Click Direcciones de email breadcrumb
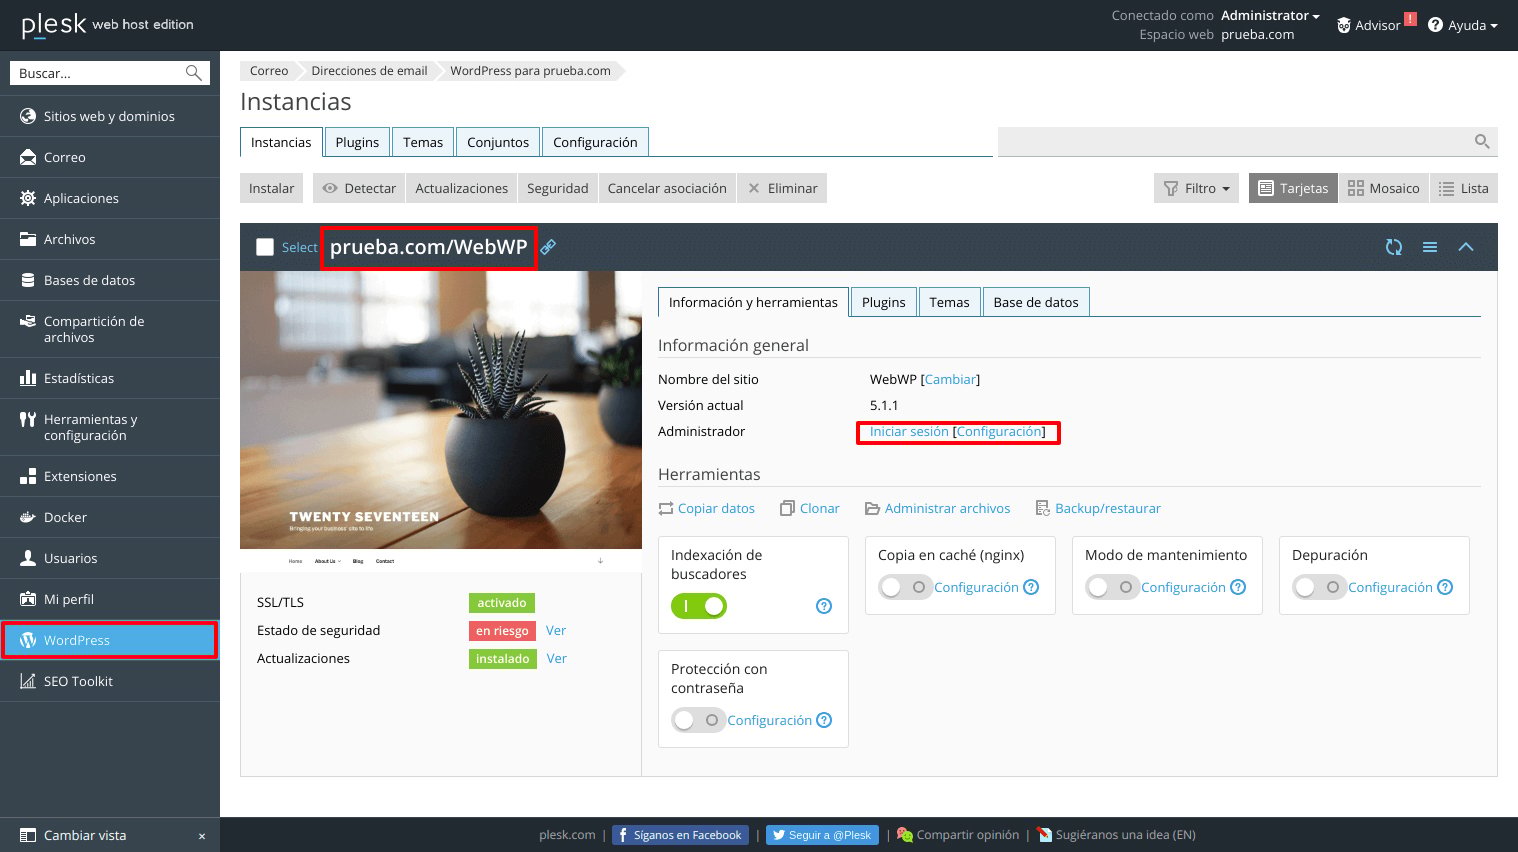Image resolution: width=1518 pixels, height=852 pixels. pos(369,71)
